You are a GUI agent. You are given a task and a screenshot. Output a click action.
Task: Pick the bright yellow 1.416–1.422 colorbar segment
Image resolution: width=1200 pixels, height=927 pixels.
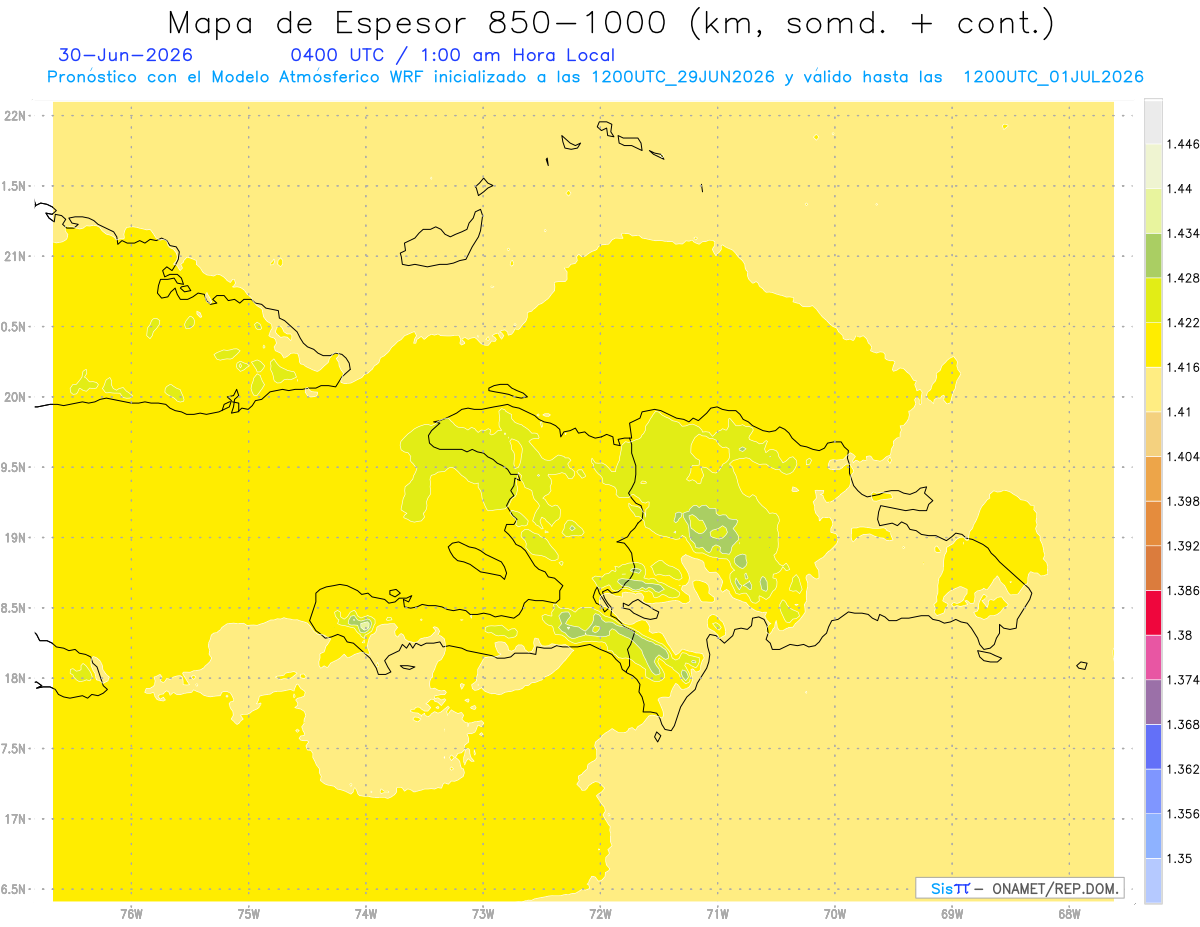[1153, 344]
